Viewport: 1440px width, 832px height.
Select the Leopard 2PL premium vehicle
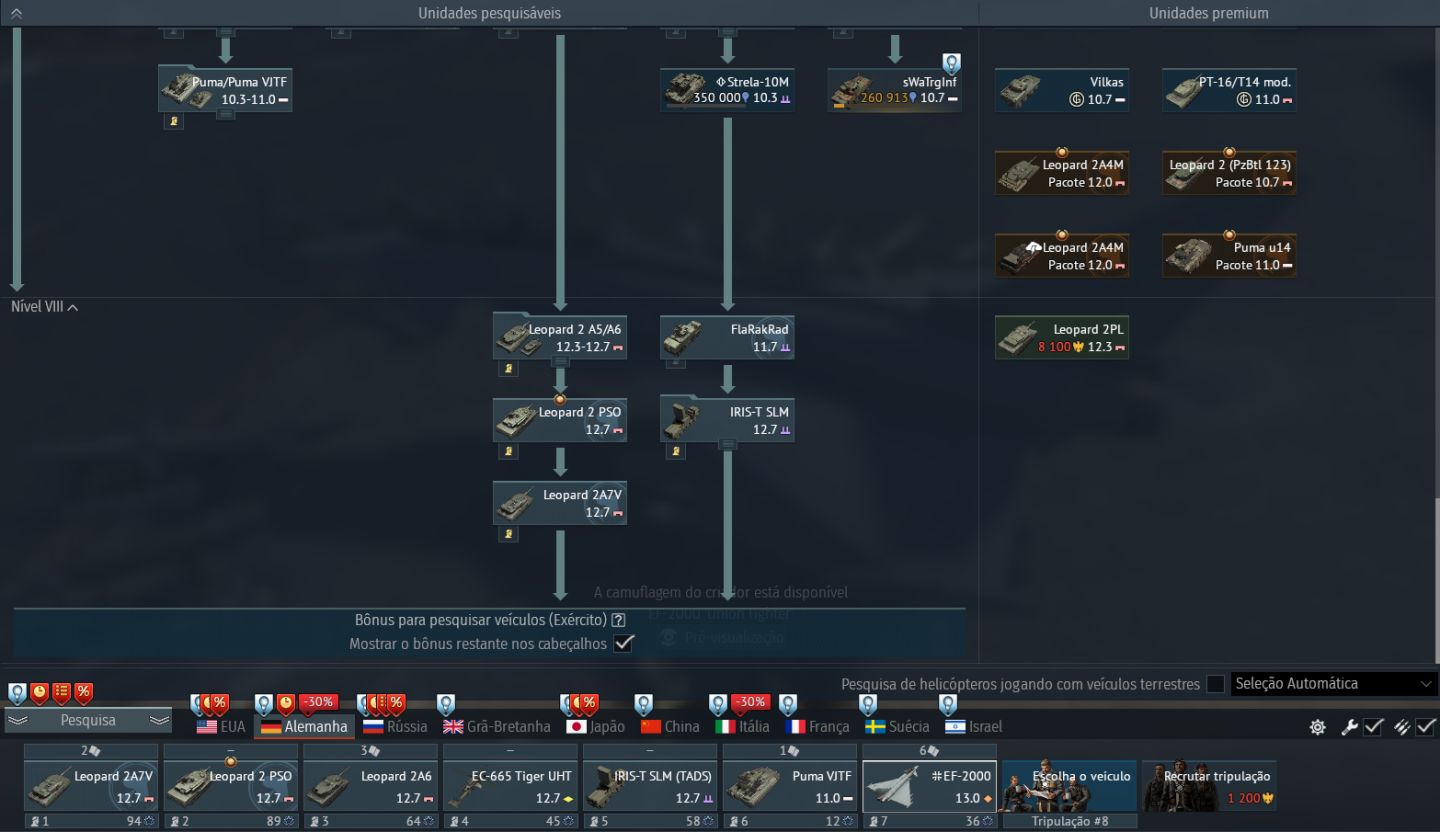click(x=1062, y=338)
